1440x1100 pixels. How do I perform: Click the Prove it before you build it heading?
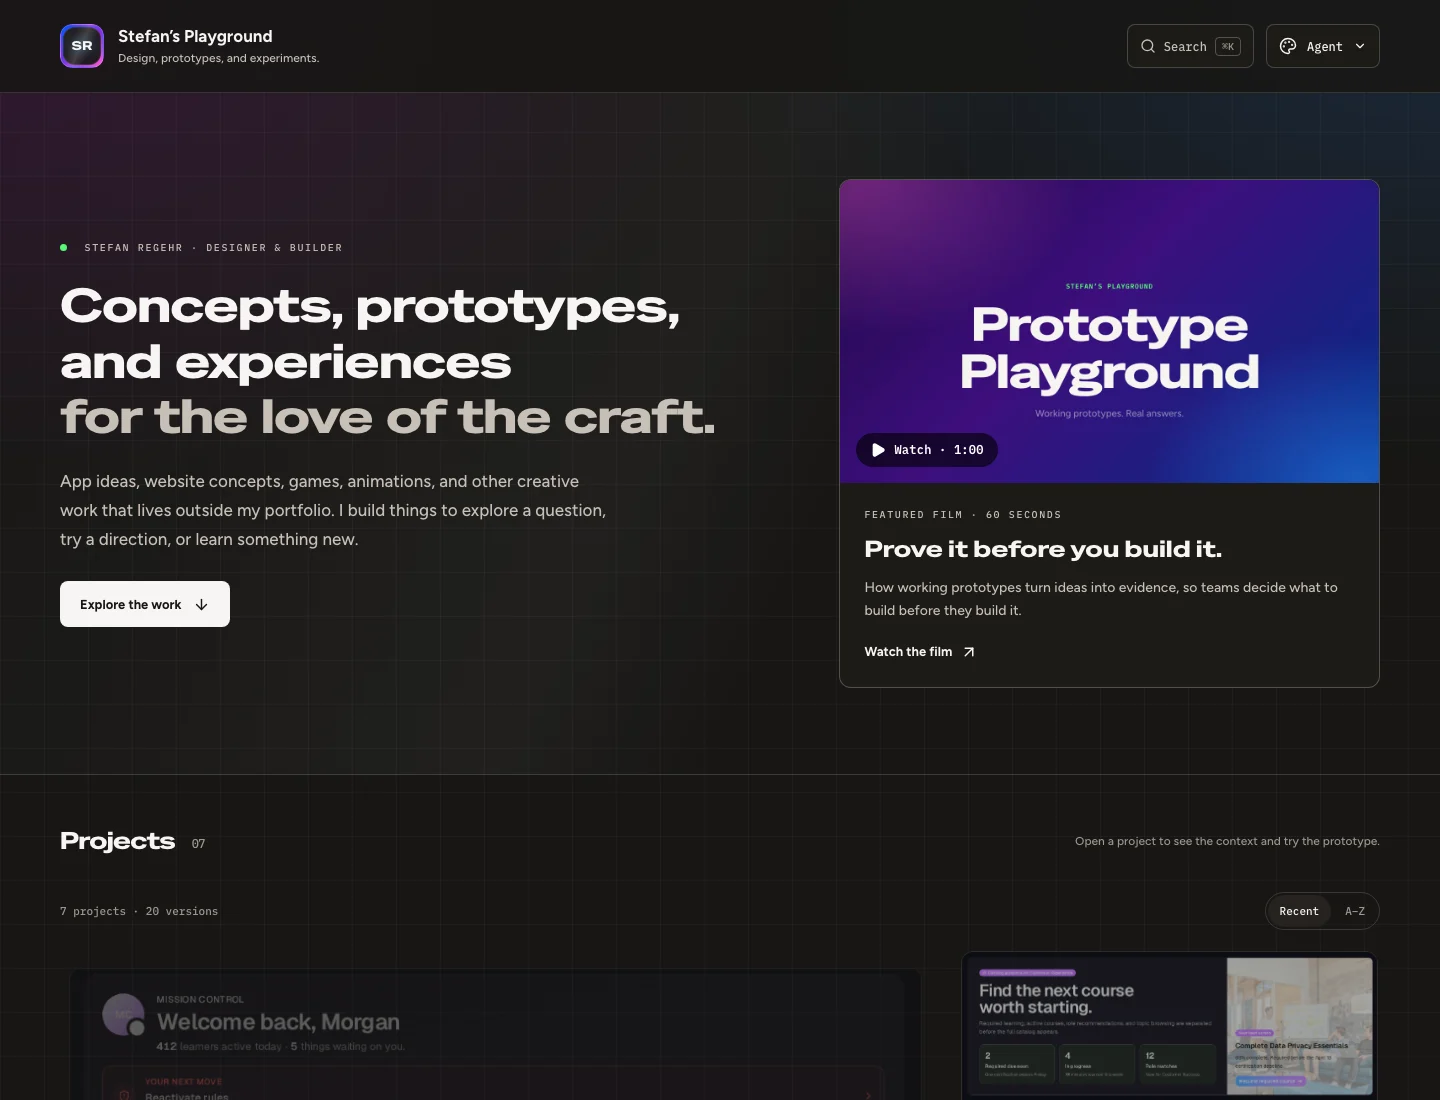[x=1043, y=549]
